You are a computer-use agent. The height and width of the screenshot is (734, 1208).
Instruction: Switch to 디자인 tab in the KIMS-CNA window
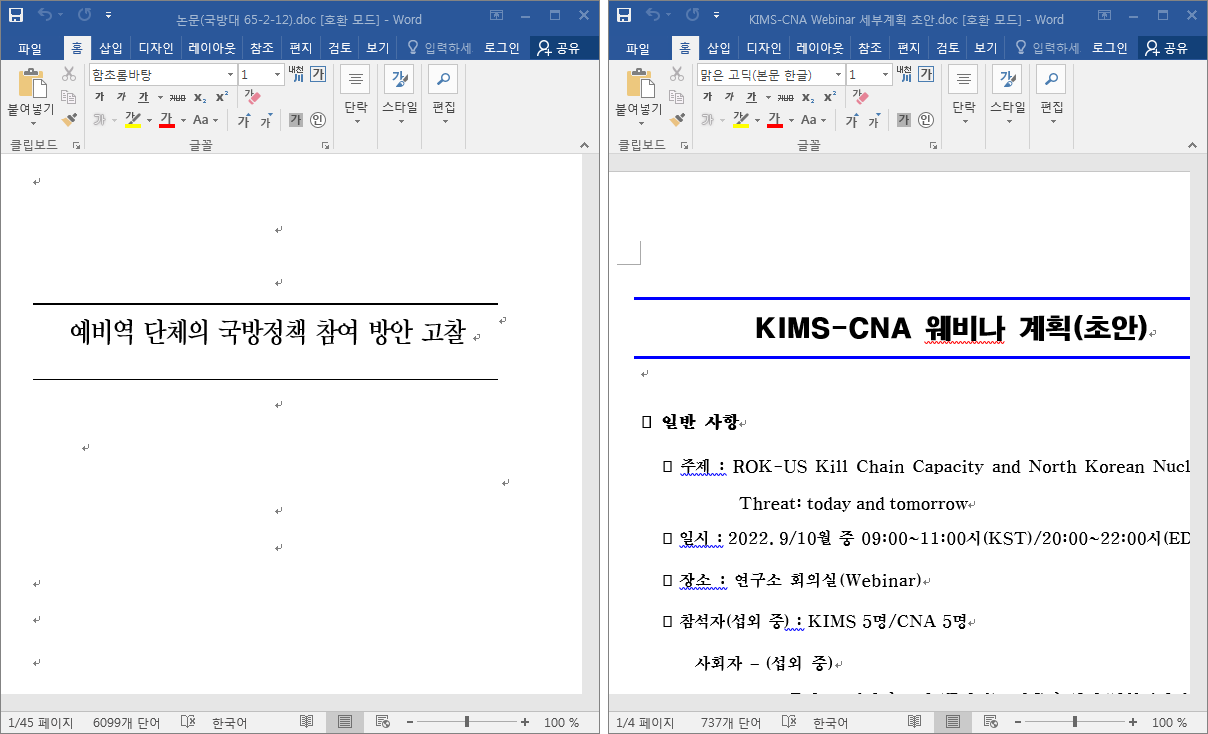coord(764,48)
